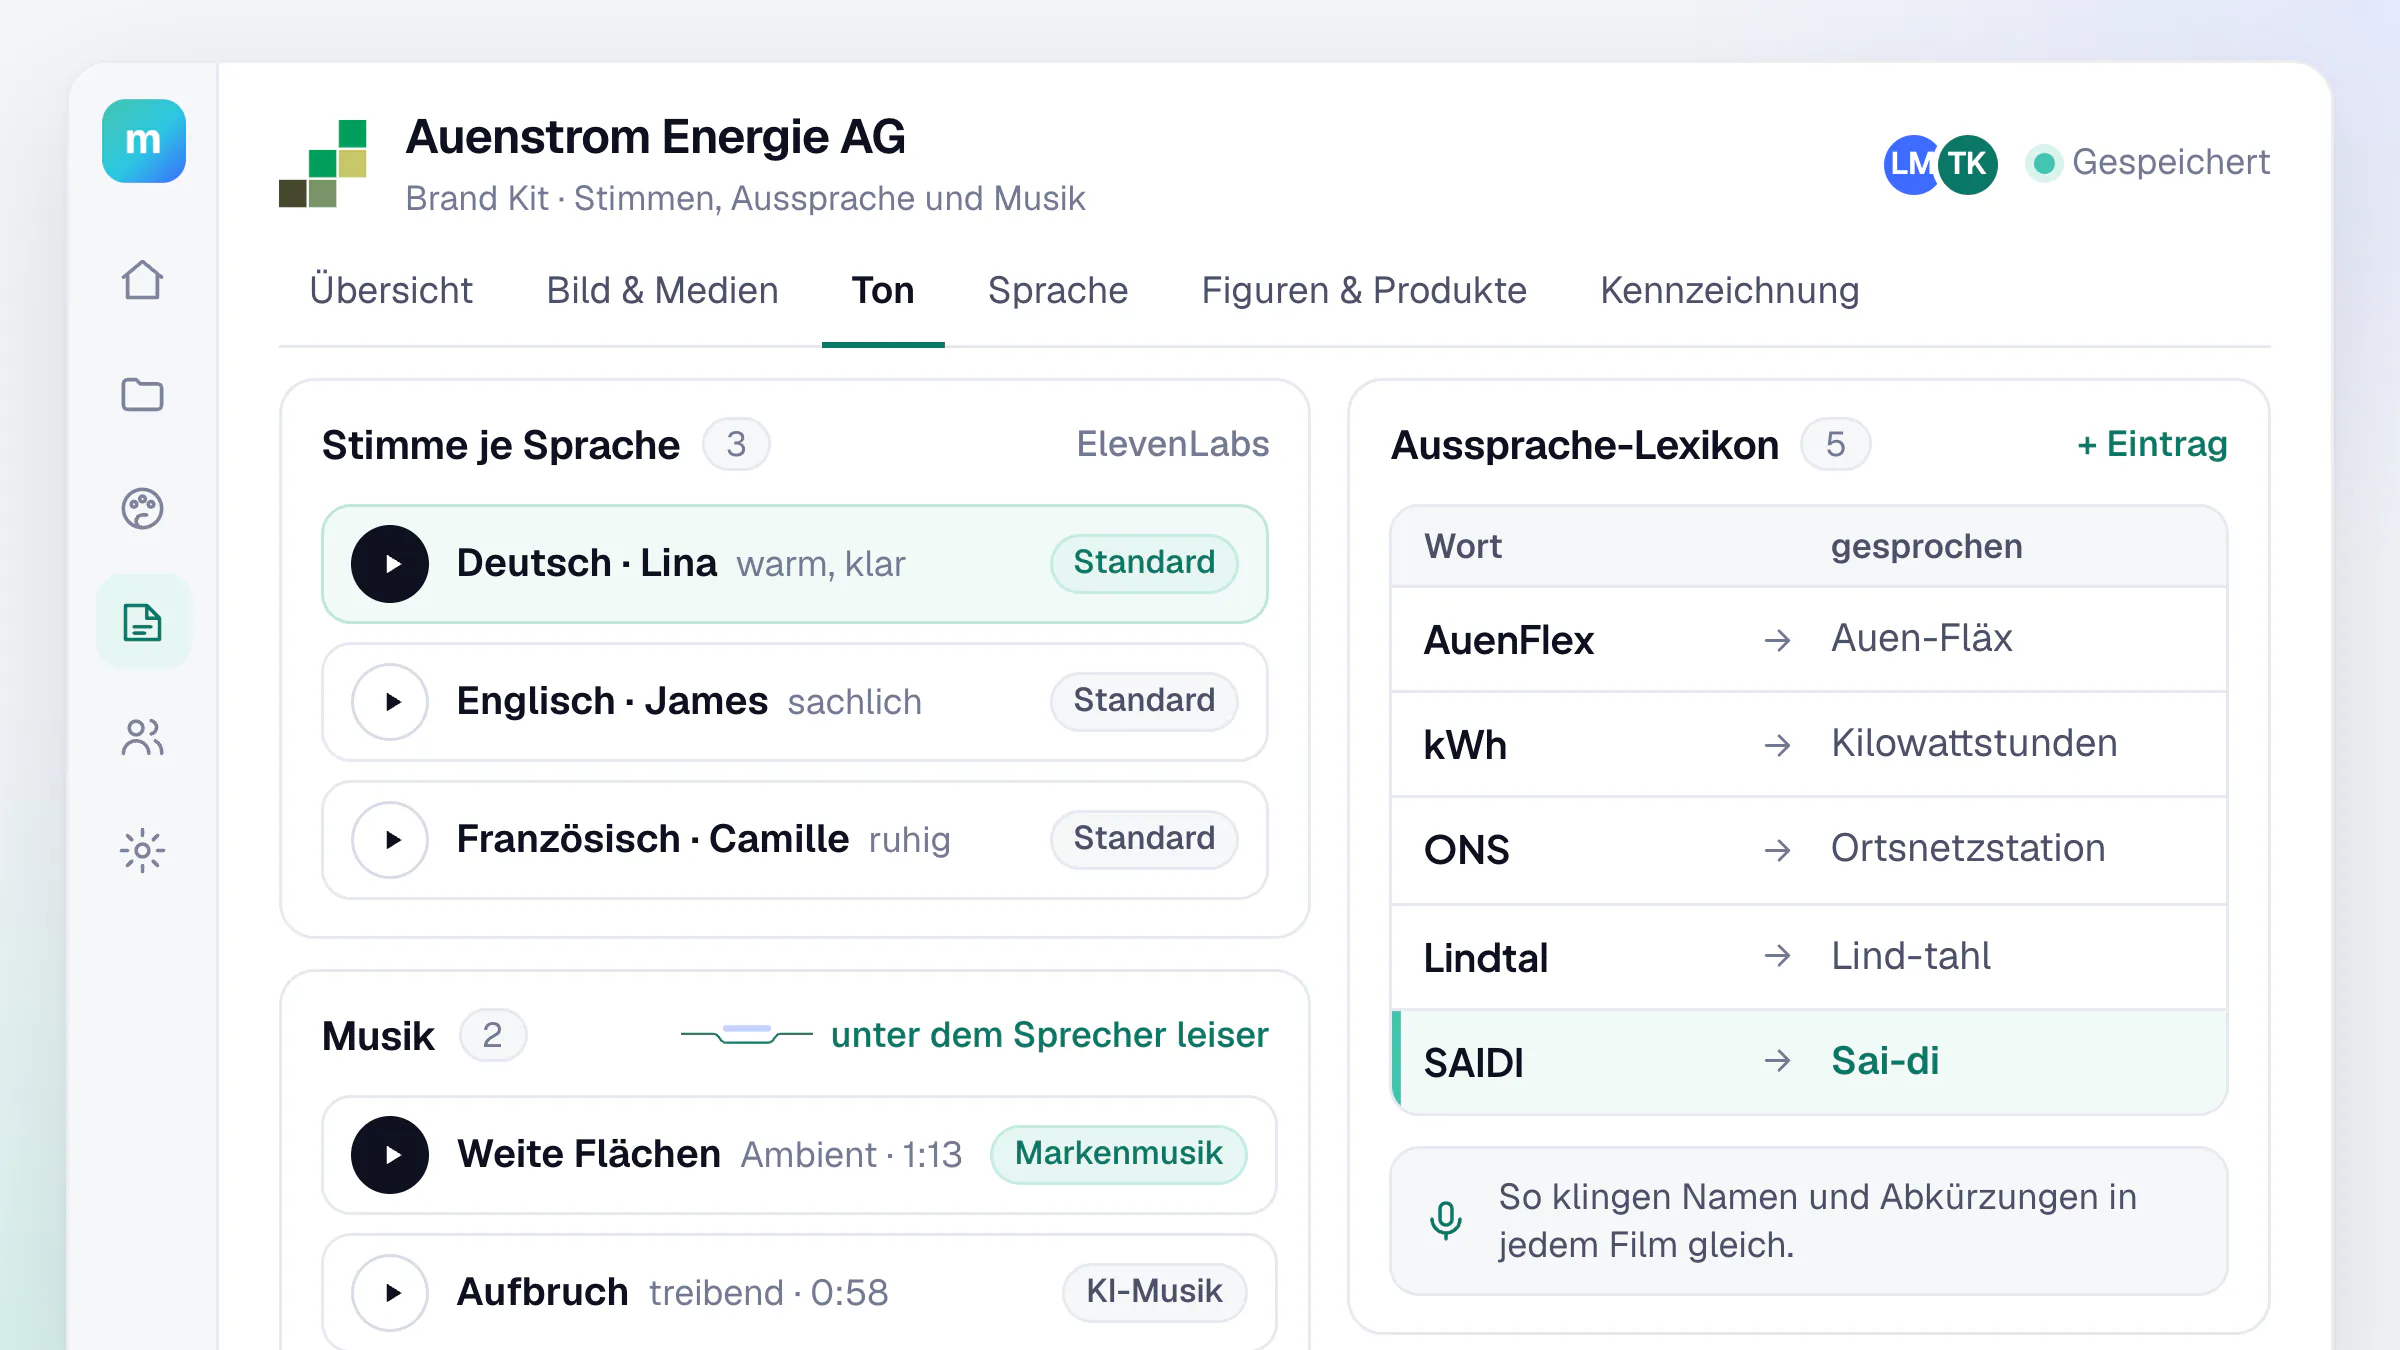Click Standard badge on Französisch · Camille
The image size is (2400, 1350).
[1144, 839]
